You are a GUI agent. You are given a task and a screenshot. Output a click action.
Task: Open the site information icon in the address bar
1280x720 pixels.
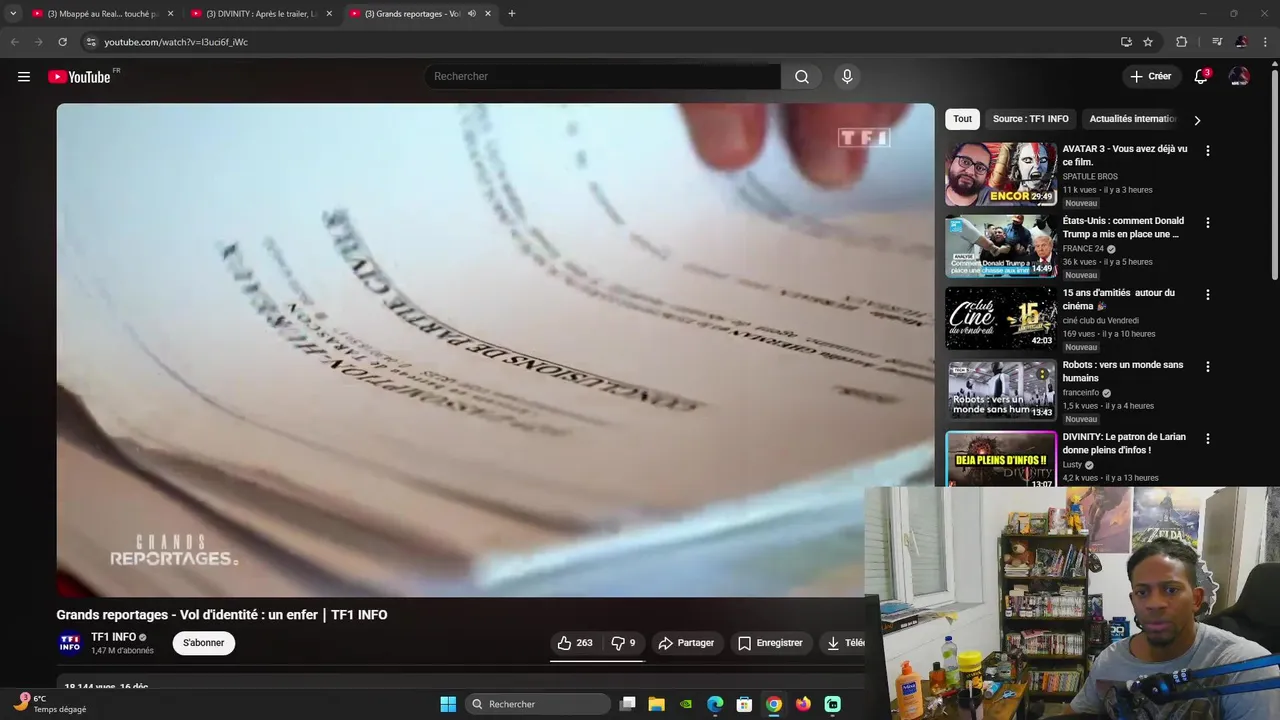[x=91, y=42]
